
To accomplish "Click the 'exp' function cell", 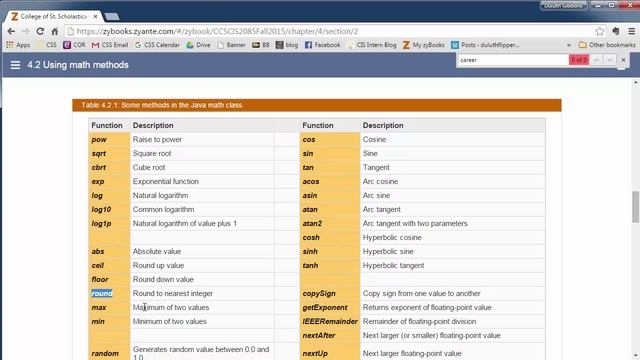I will tap(109, 181).
